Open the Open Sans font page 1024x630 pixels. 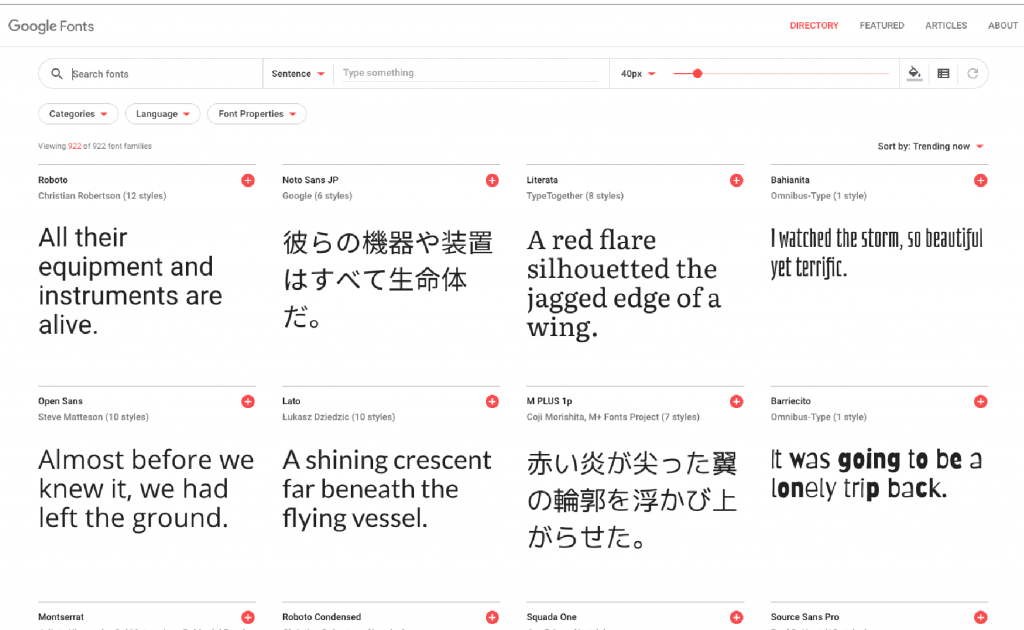point(60,402)
